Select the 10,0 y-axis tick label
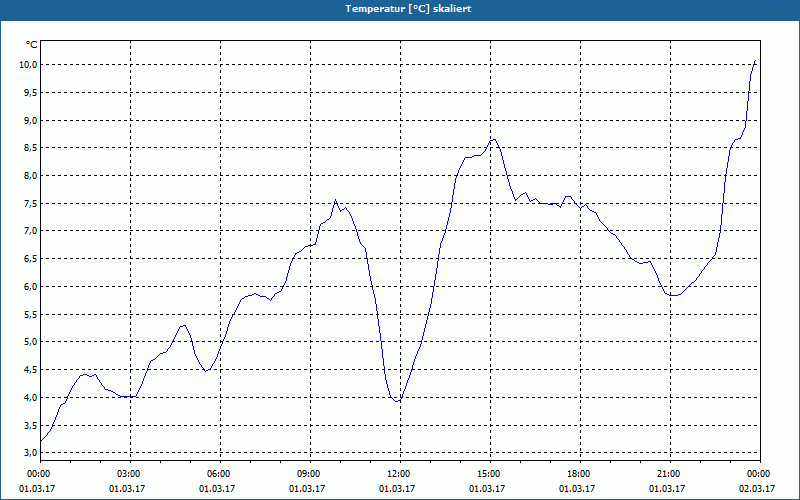The height and width of the screenshot is (500, 800). [x=28, y=64]
